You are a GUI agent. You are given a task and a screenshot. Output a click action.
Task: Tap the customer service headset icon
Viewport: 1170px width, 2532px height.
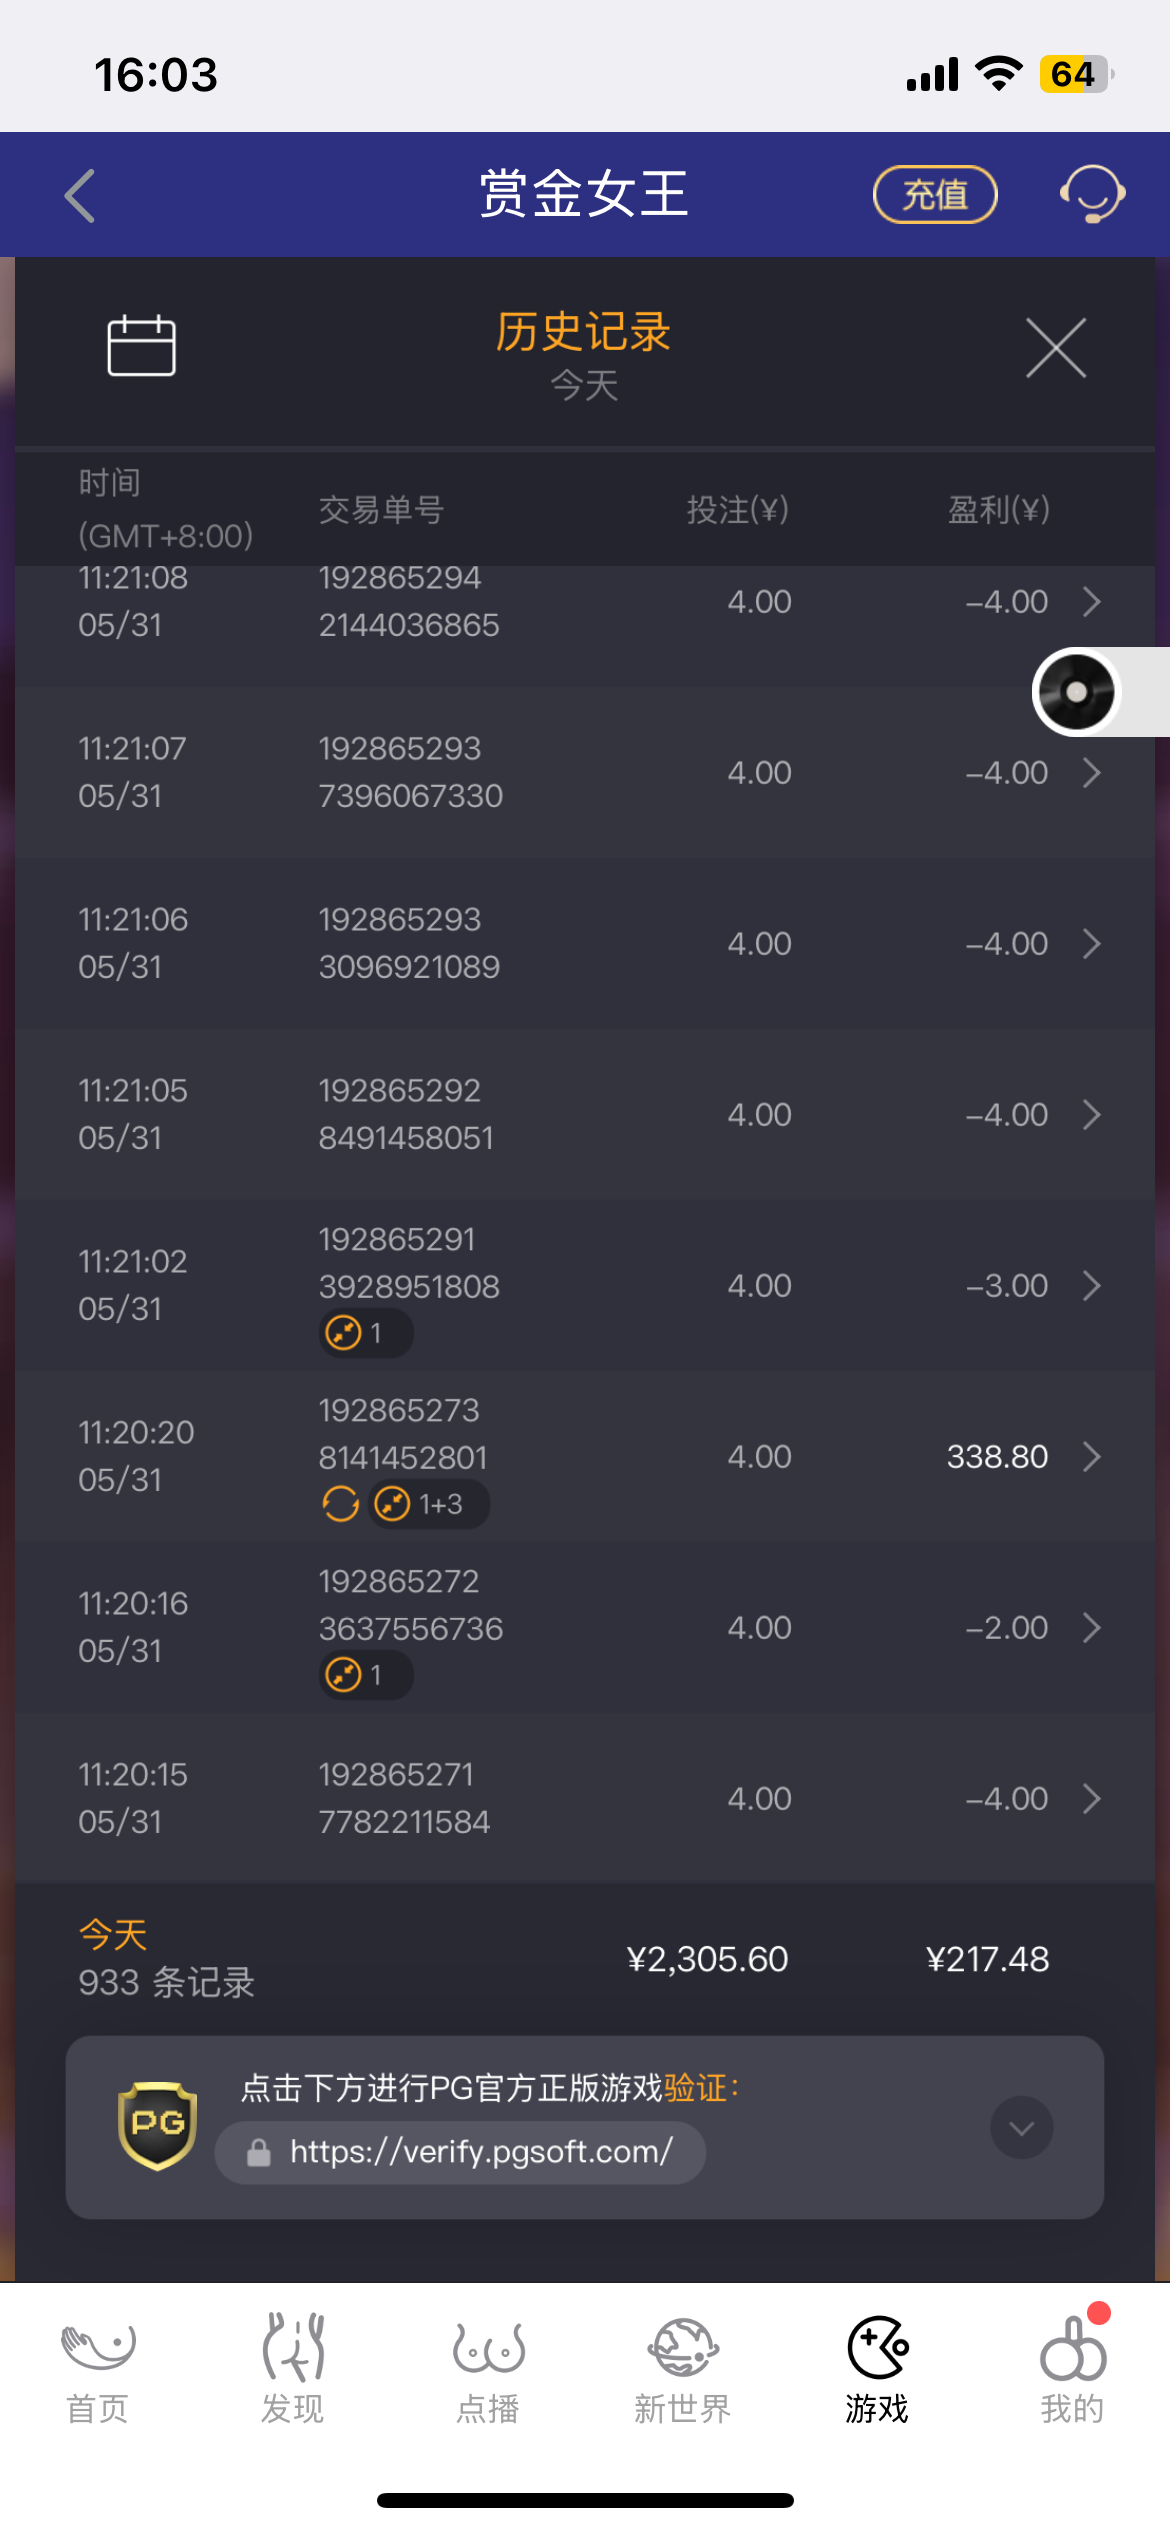tap(1093, 194)
